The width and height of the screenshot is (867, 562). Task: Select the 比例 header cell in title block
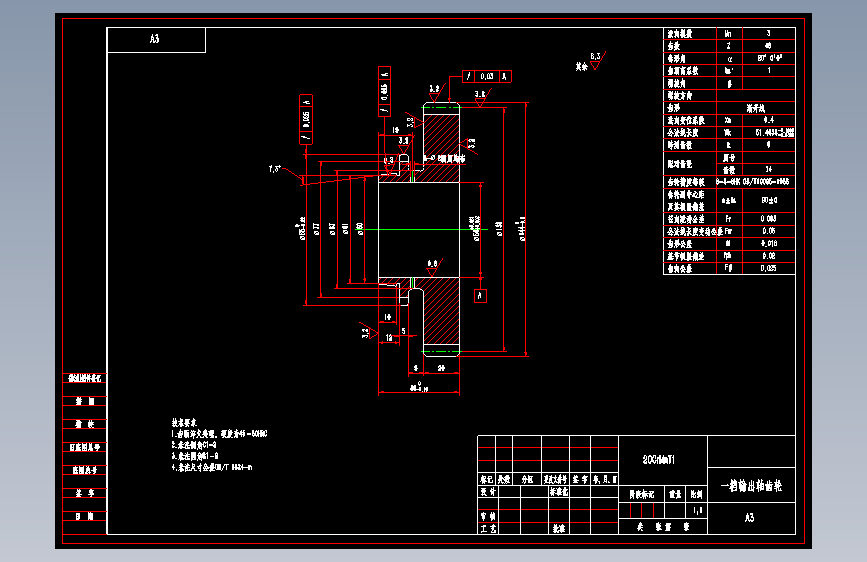coord(697,495)
